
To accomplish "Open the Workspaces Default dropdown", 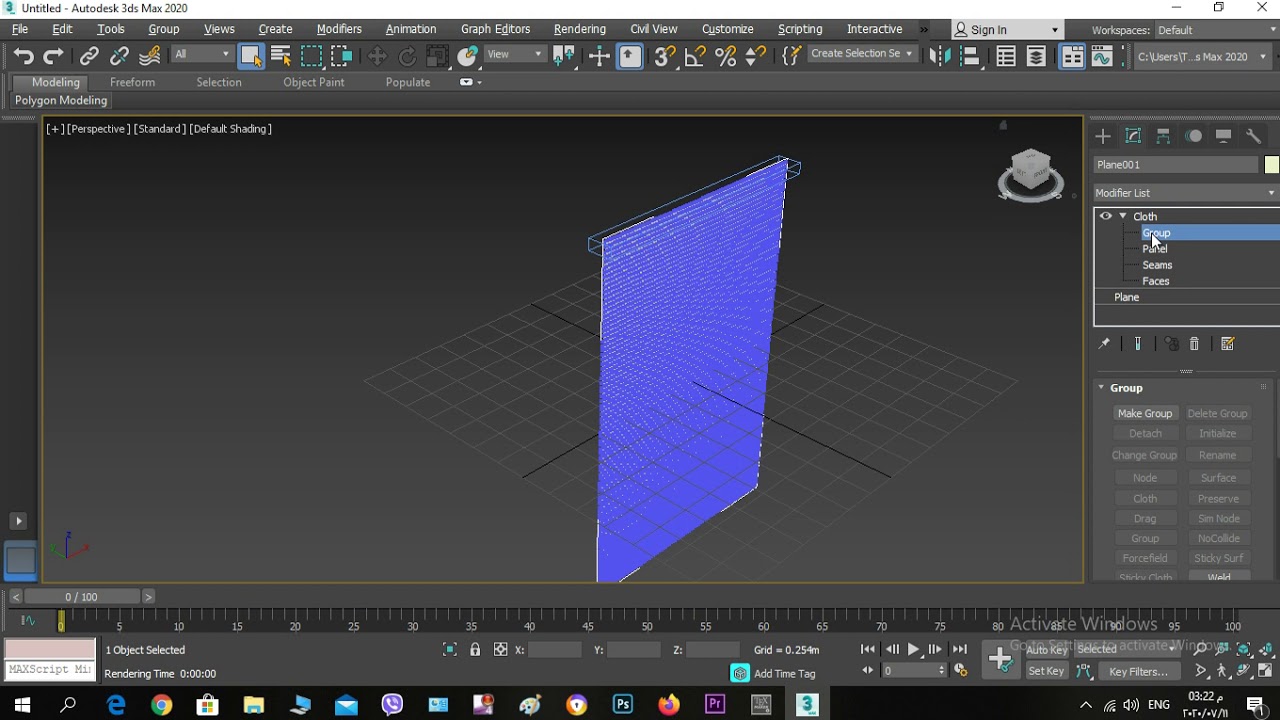I will tap(1216, 30).
